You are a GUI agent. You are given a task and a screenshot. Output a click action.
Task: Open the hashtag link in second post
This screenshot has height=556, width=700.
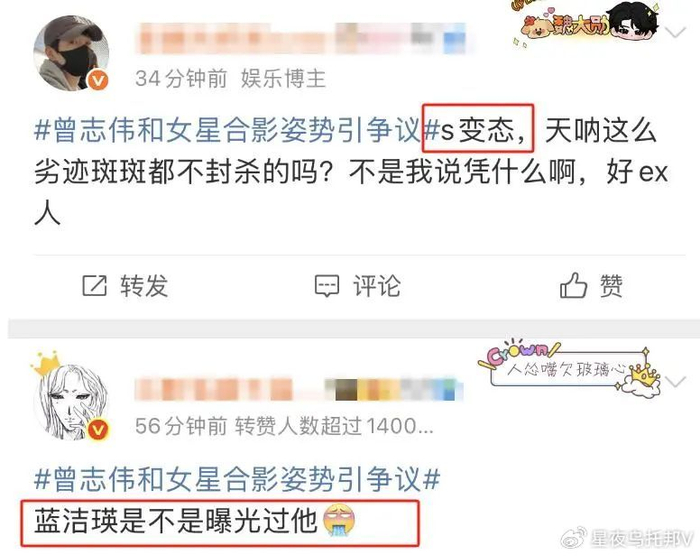pos(237,479)
